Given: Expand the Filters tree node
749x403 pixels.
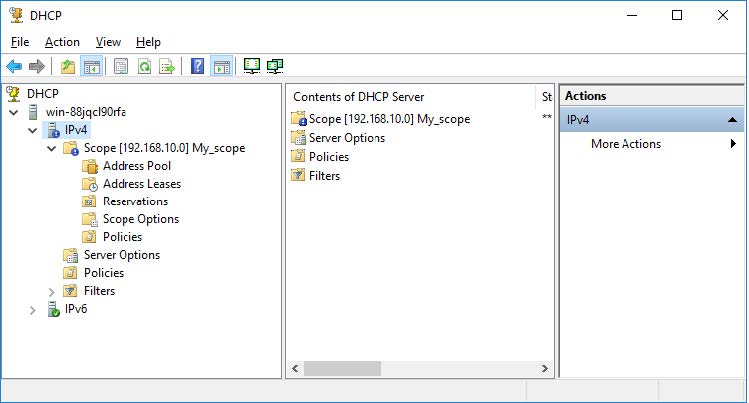Looking at the screenshot, I should coord(52,292).
